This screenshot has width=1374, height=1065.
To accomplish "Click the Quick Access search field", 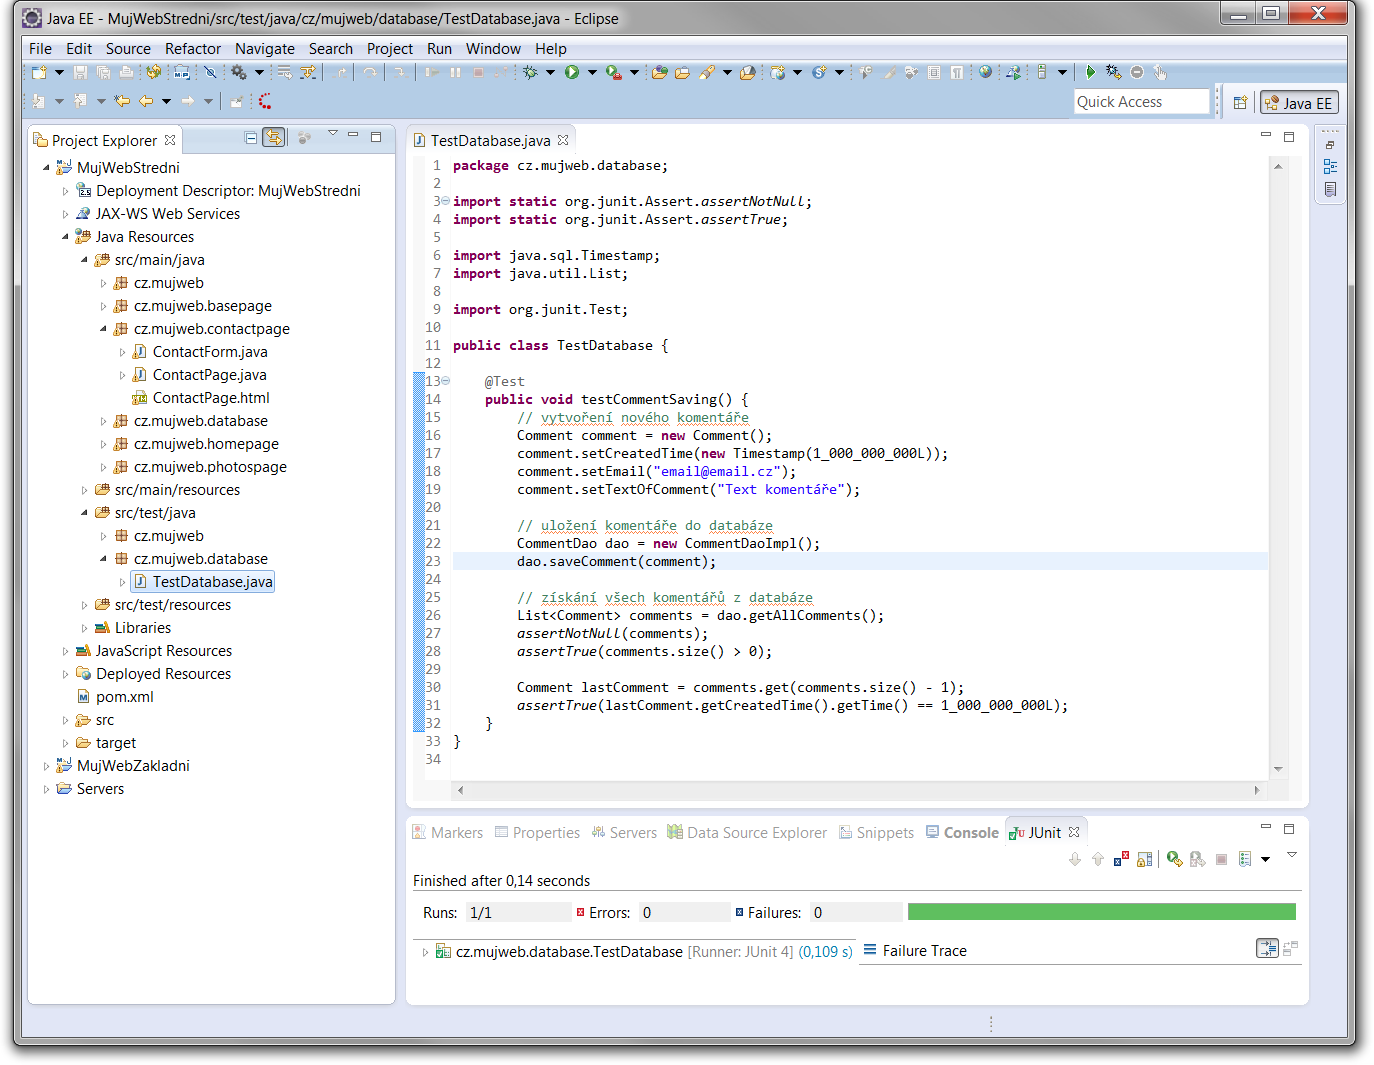I will 1141,102.
